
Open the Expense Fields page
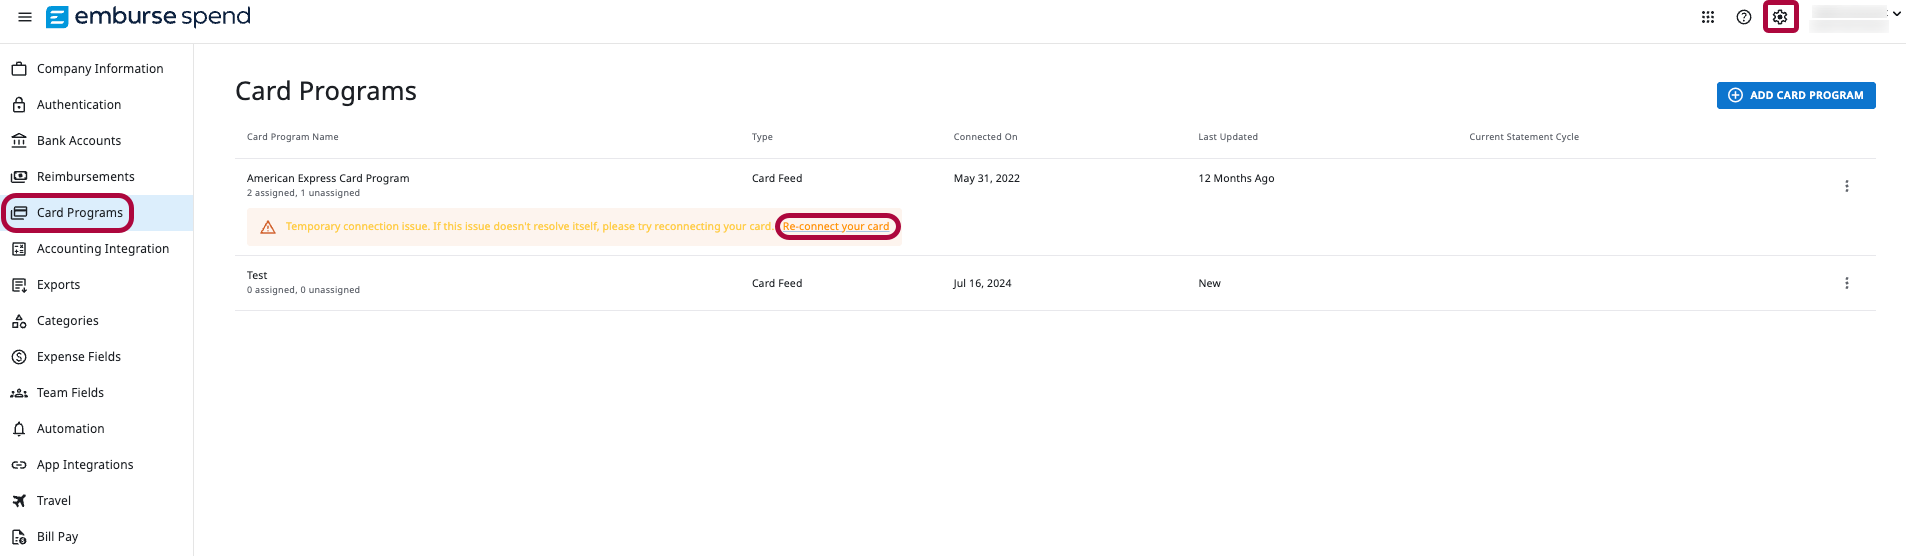(78, 357)
